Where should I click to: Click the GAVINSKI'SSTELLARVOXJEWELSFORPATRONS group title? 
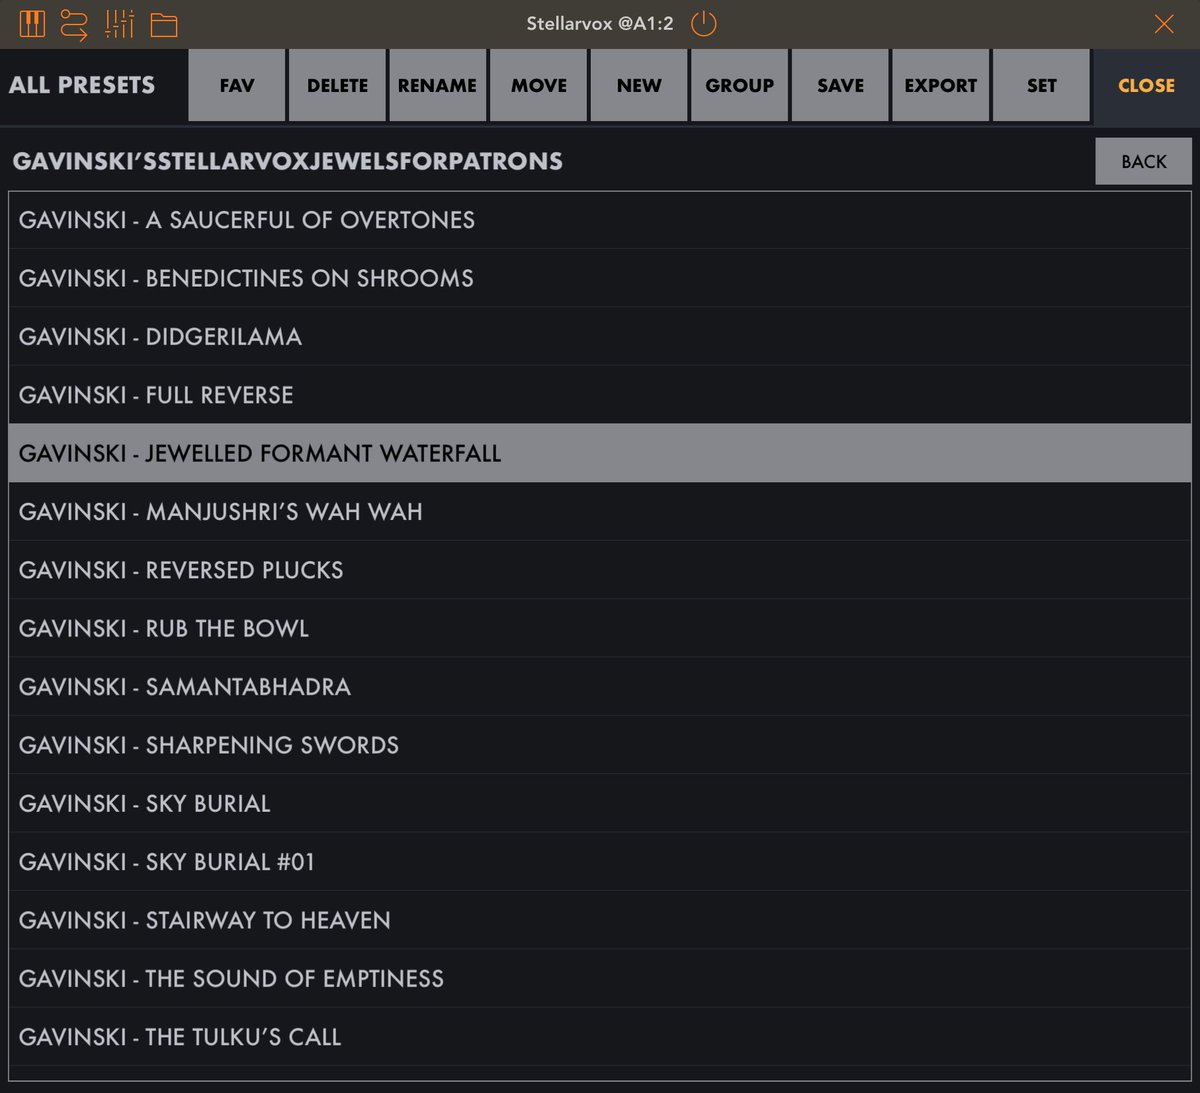288,161
